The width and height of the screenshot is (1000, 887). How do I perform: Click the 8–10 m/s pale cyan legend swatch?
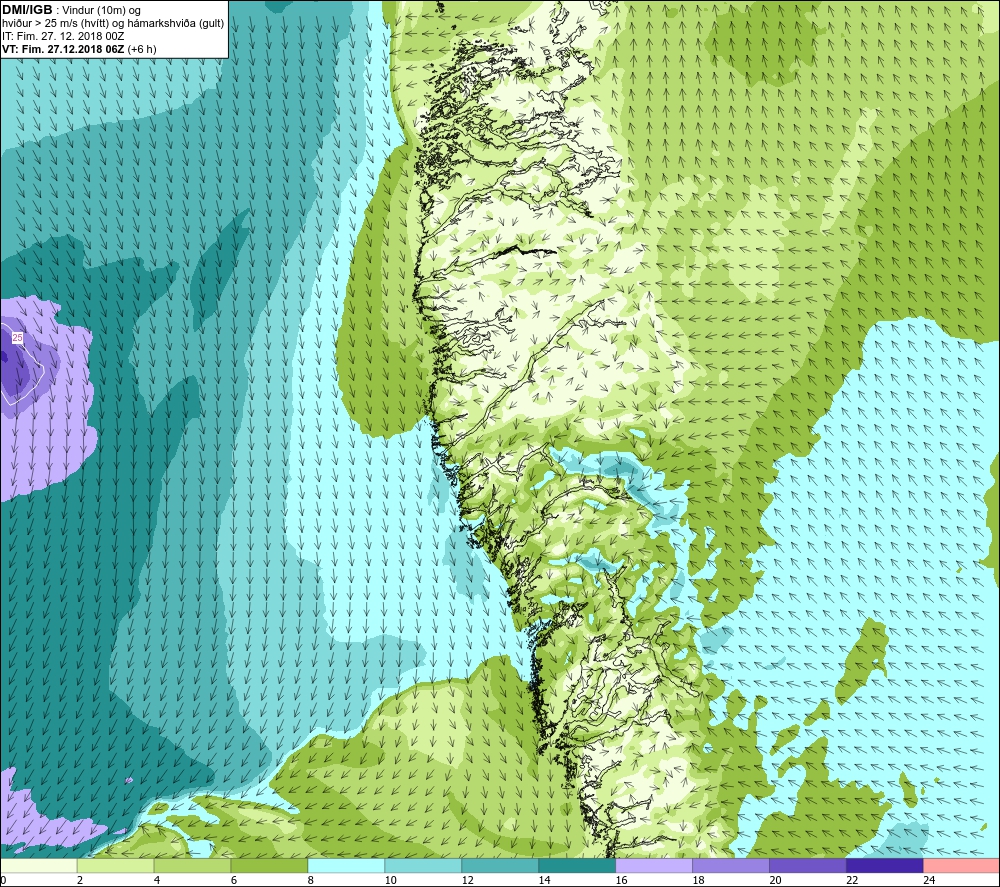tap(346, 865)
